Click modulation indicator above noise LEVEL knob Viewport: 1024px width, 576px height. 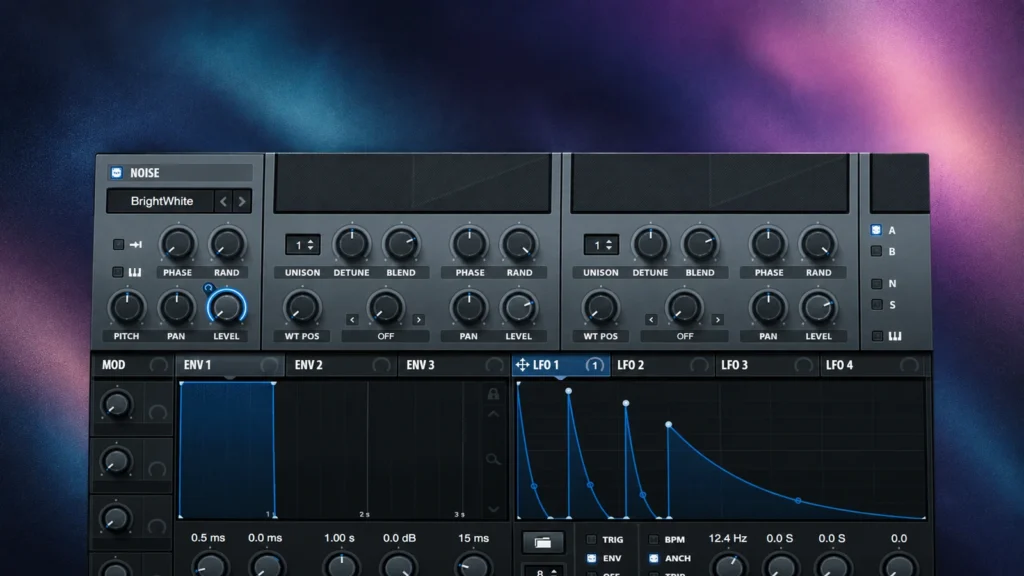(208, 287)
